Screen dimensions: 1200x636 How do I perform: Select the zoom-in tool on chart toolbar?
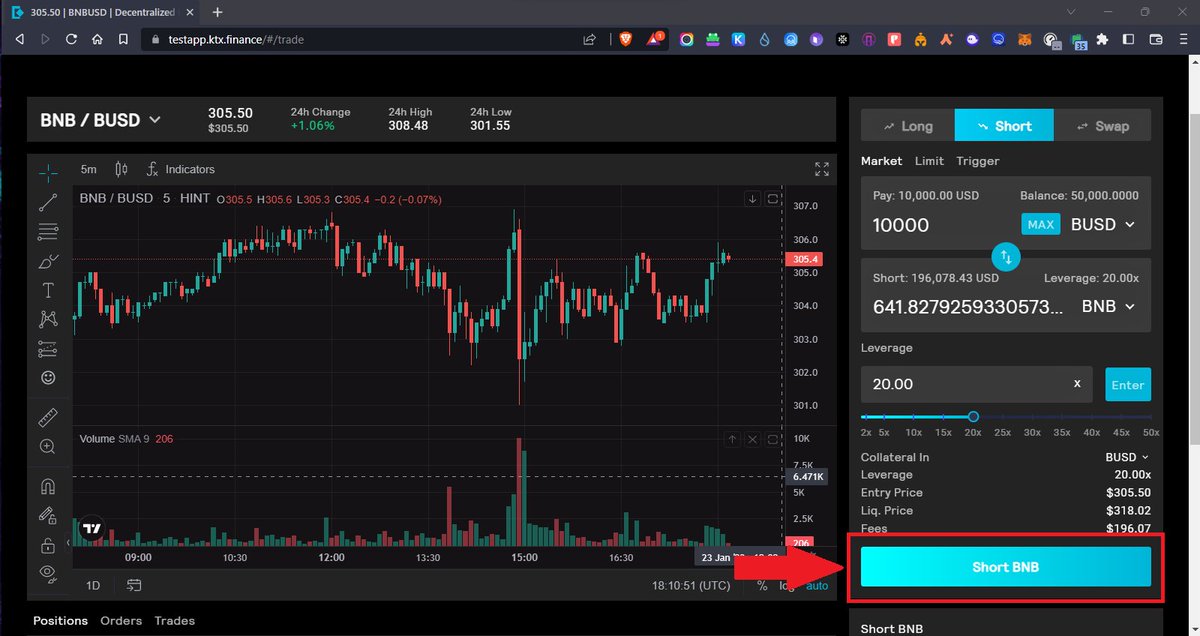coord(48,447)
